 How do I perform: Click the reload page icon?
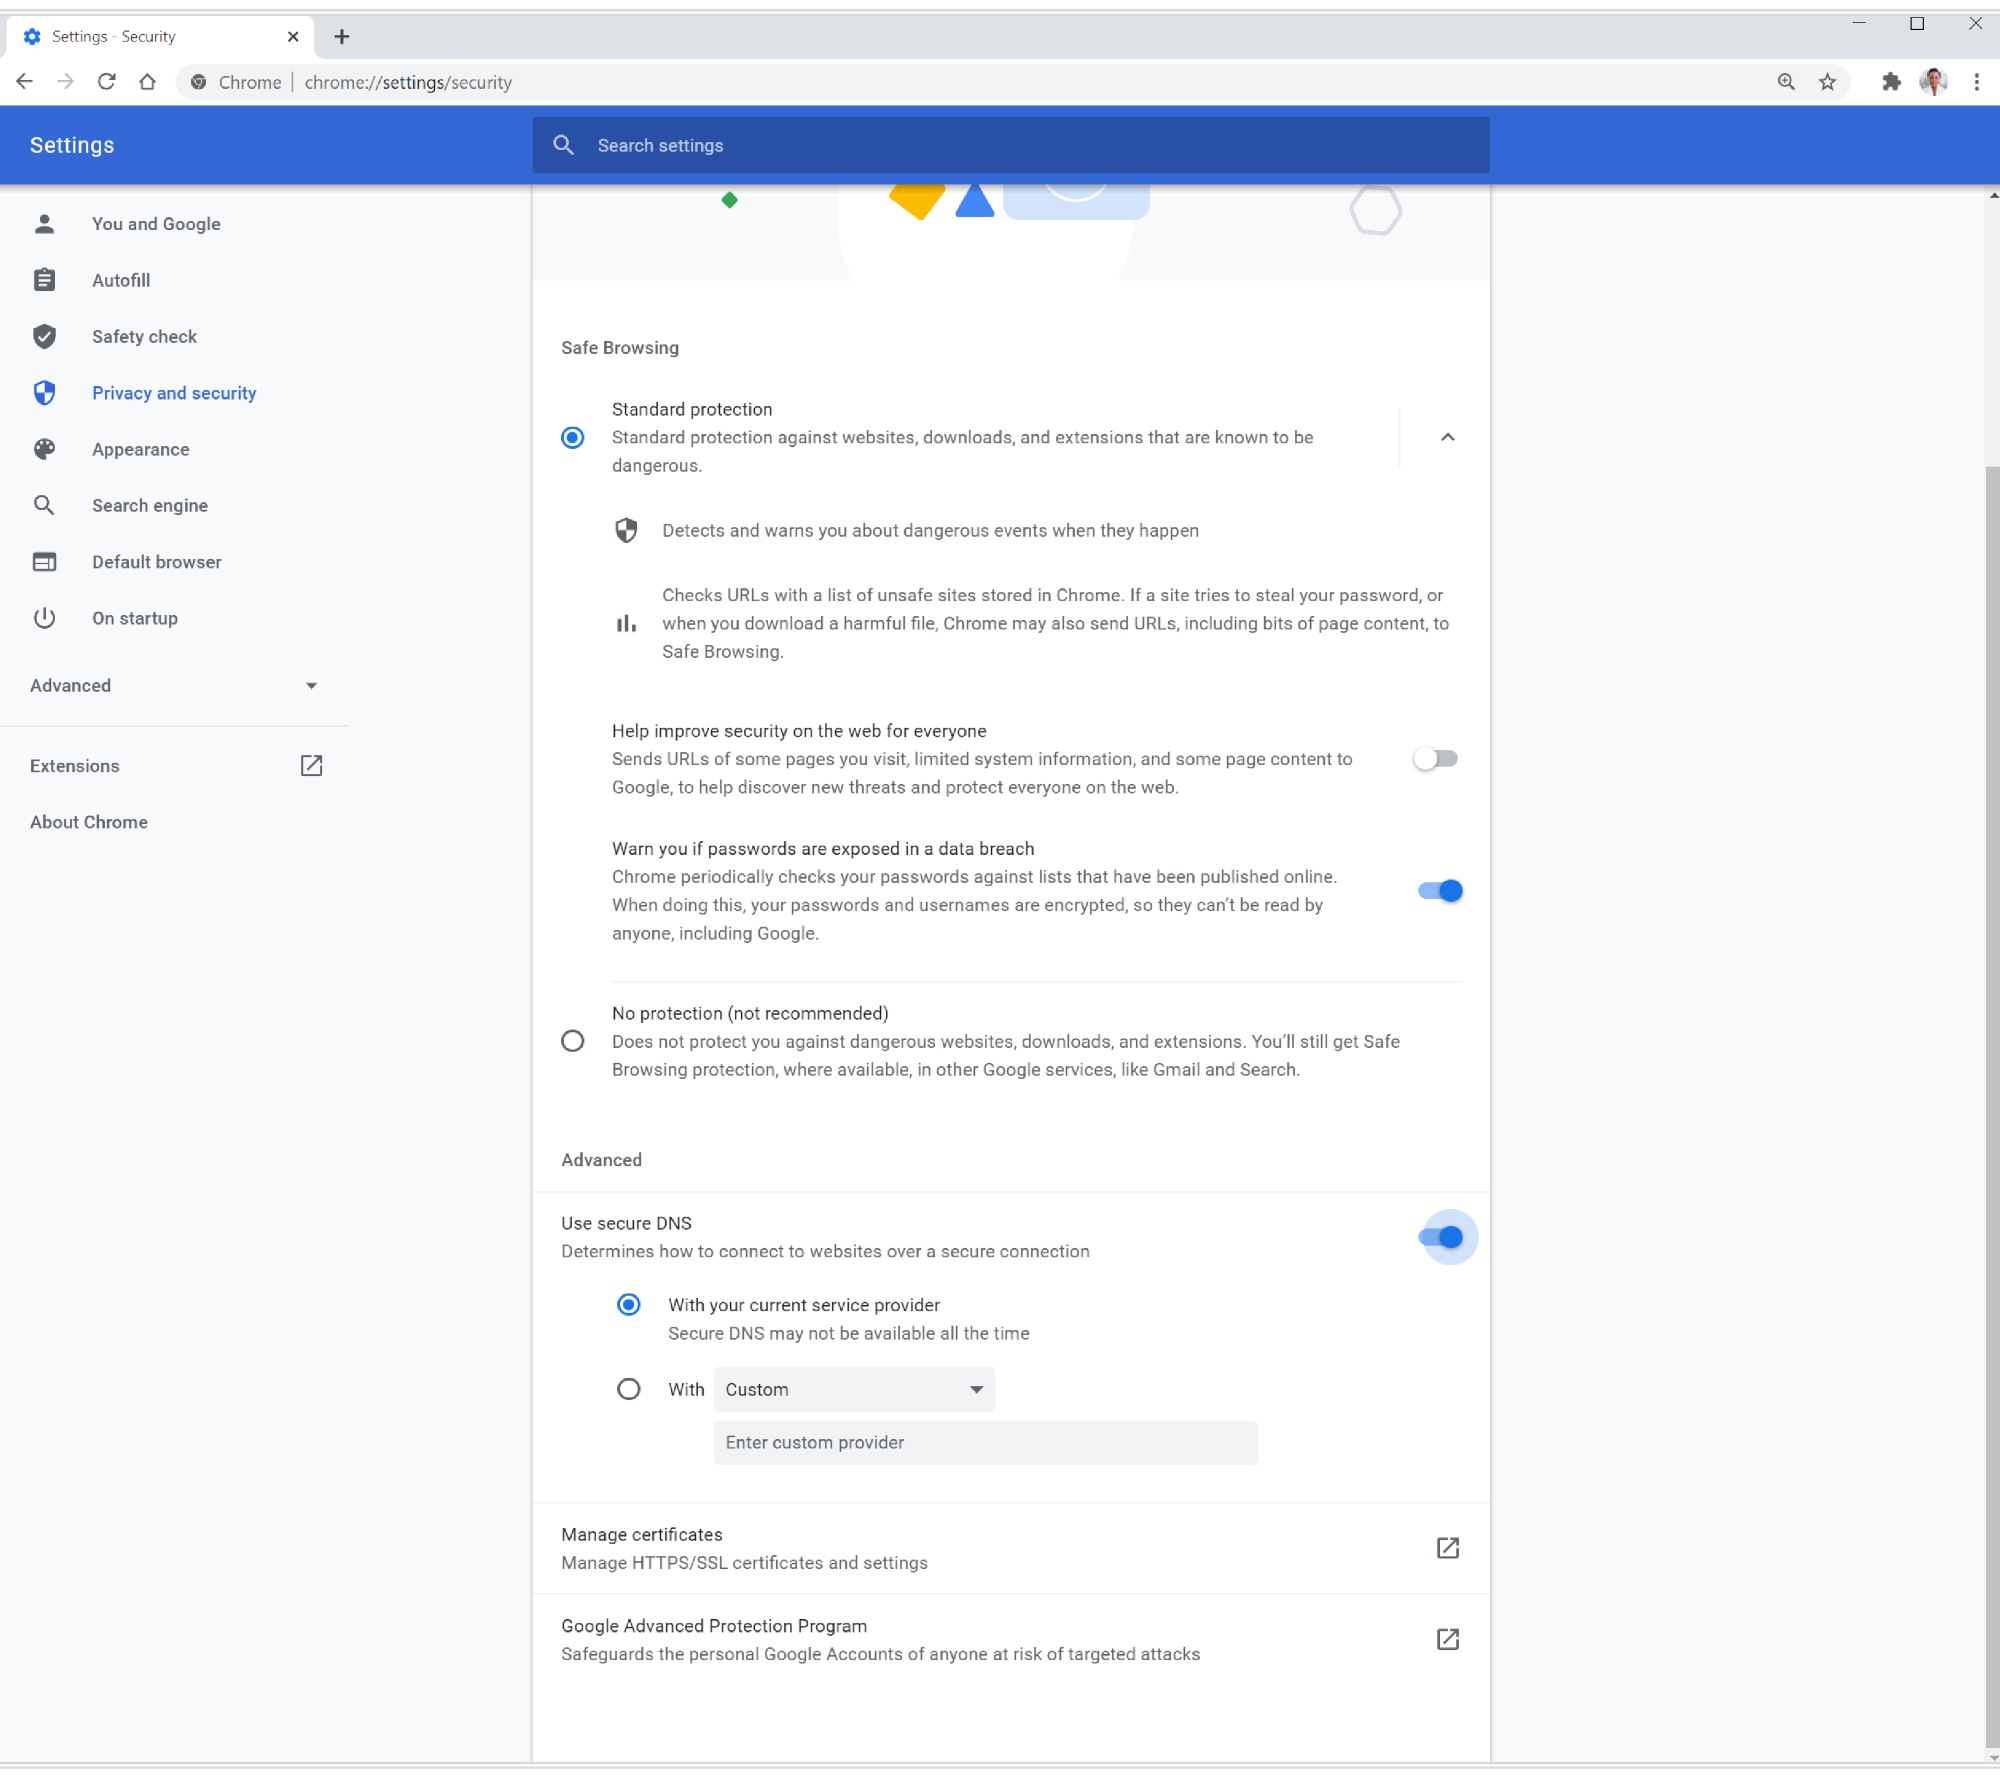[x=107, y=82]
